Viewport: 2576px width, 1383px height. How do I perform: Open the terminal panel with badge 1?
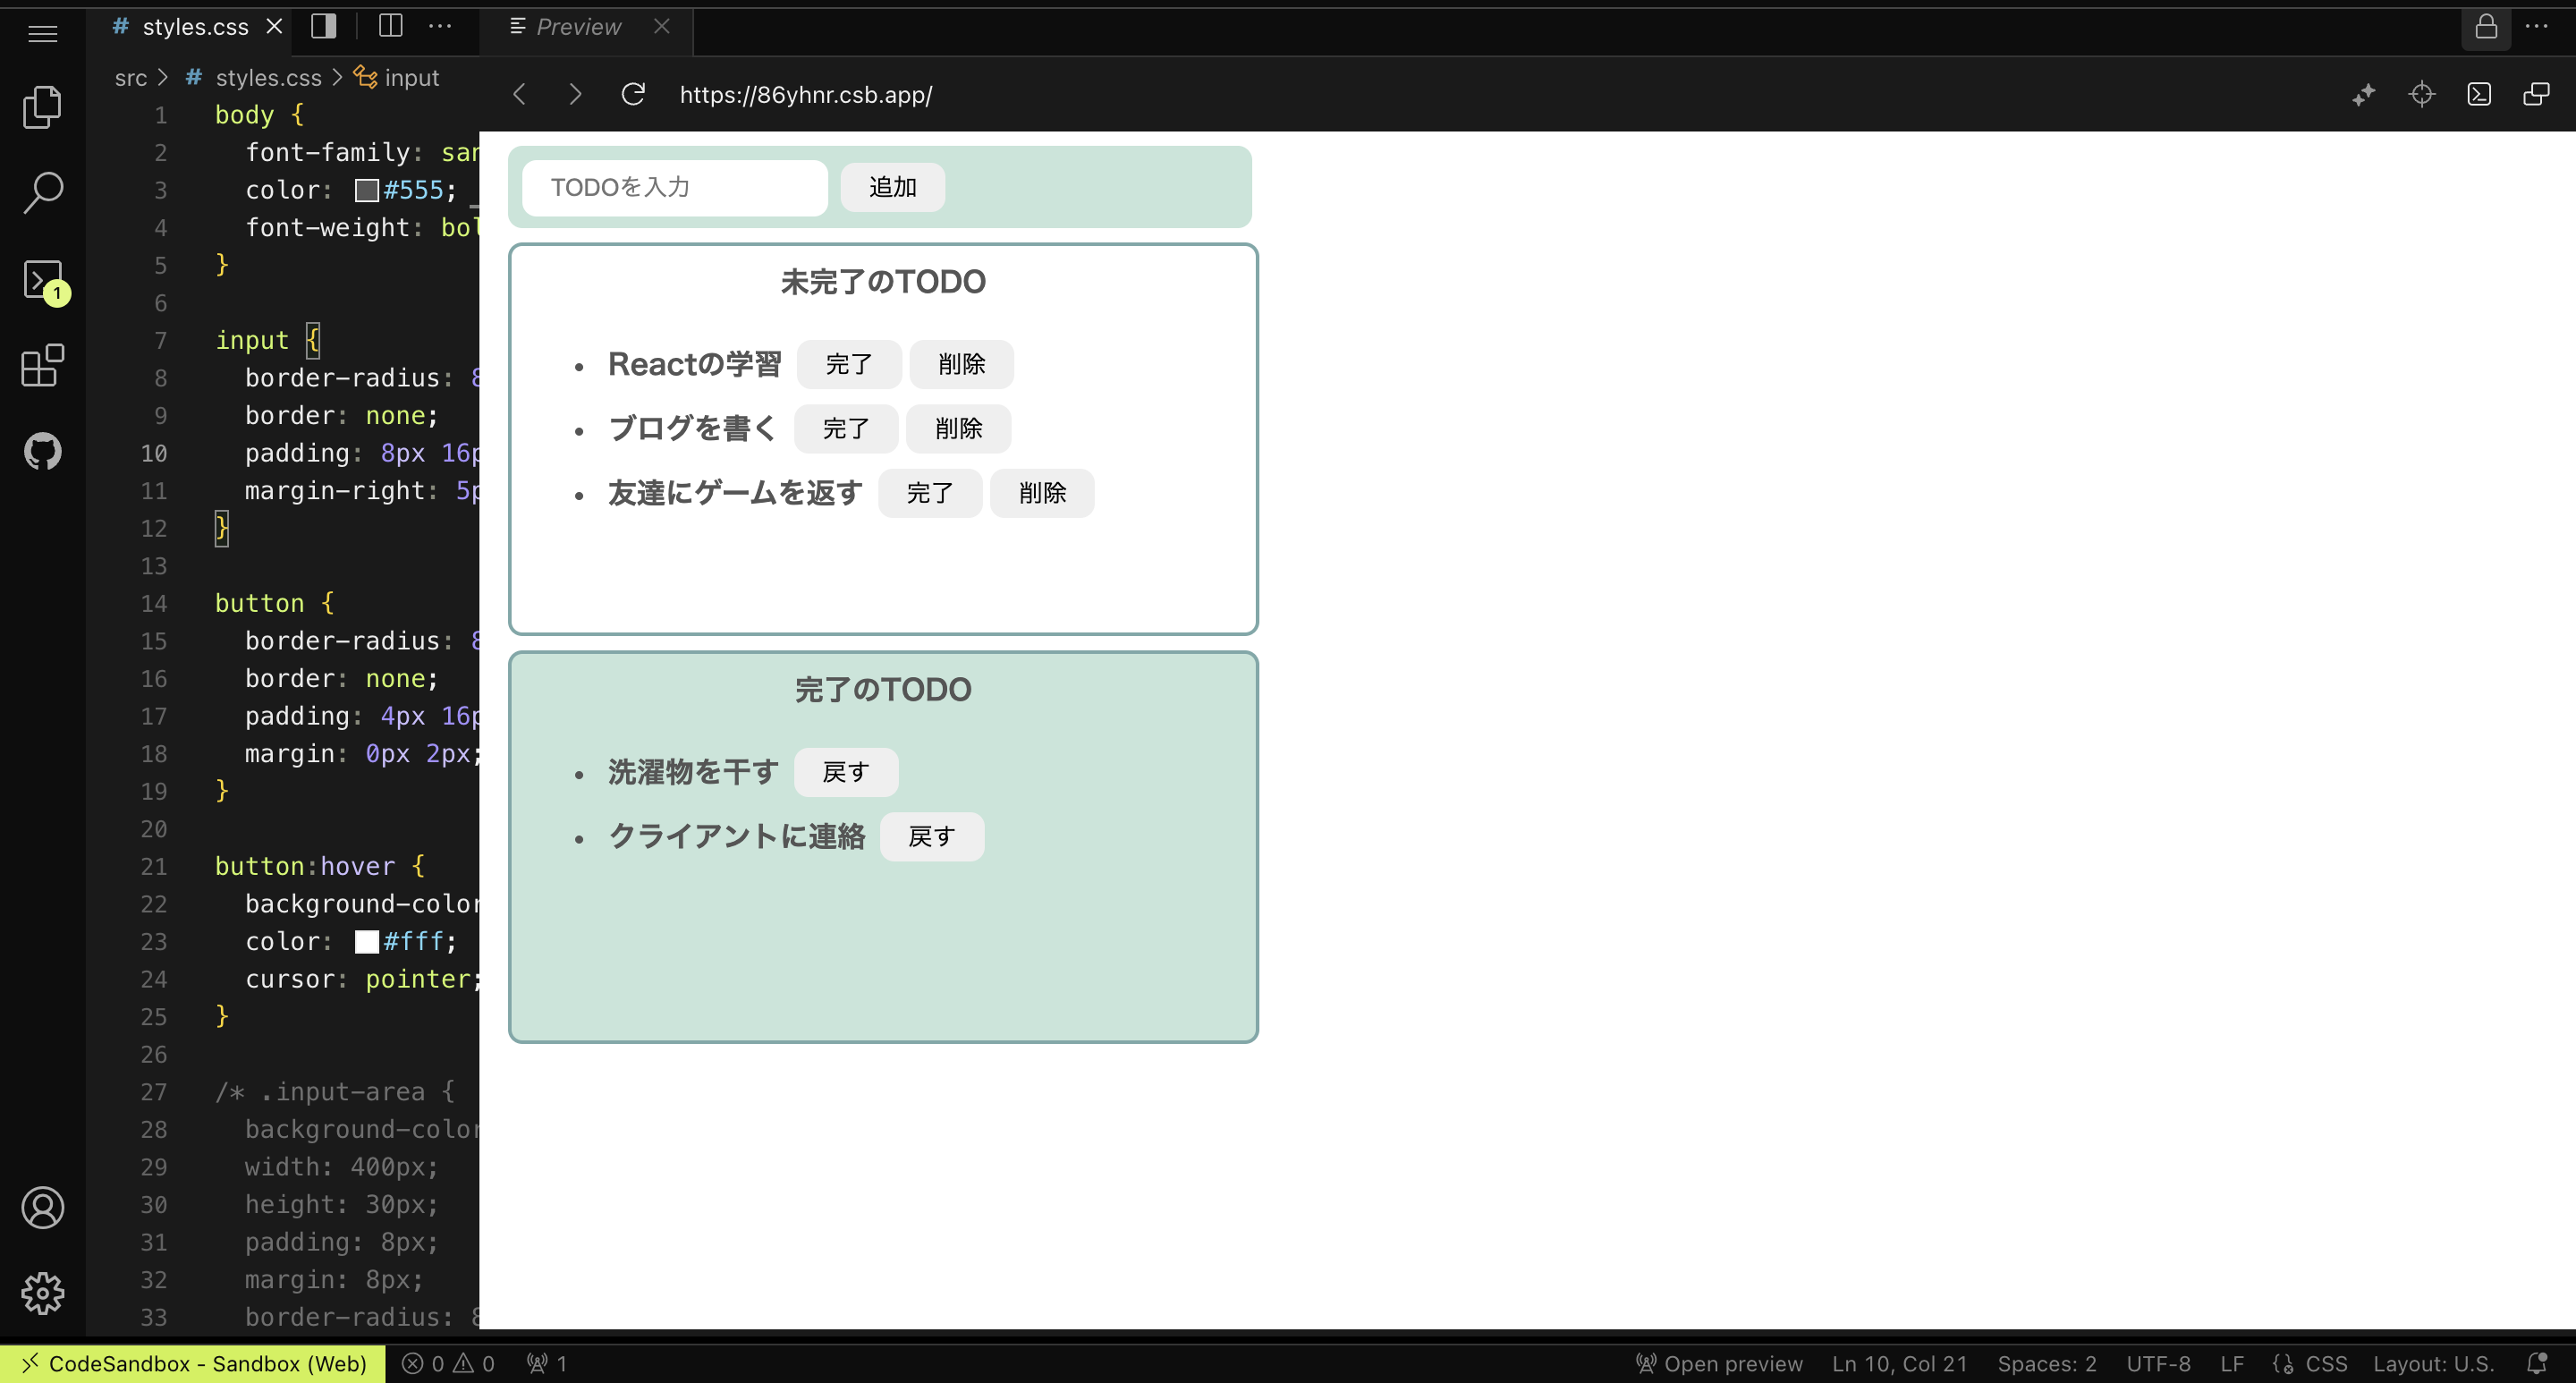pos(43,280)
